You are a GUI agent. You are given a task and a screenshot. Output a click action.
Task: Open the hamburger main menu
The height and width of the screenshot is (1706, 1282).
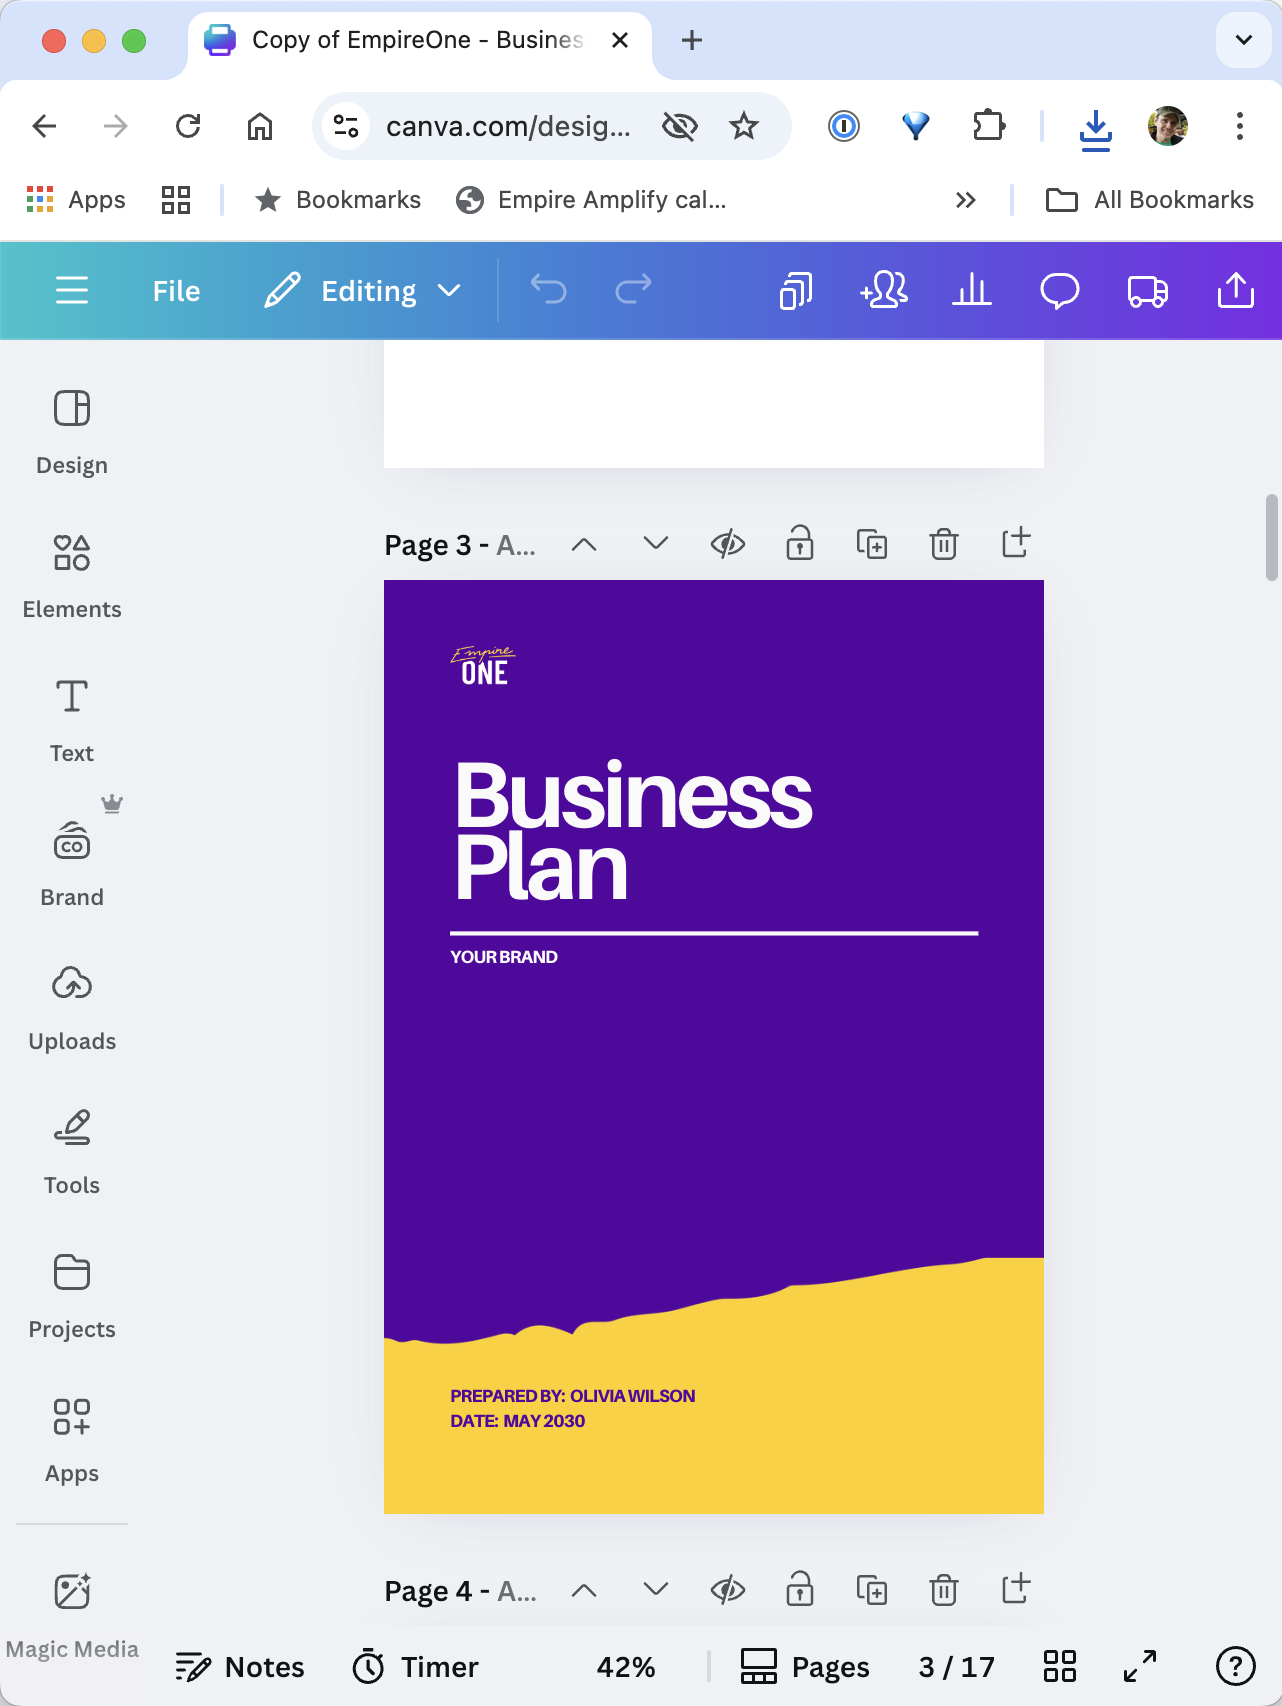pos(72,291)
